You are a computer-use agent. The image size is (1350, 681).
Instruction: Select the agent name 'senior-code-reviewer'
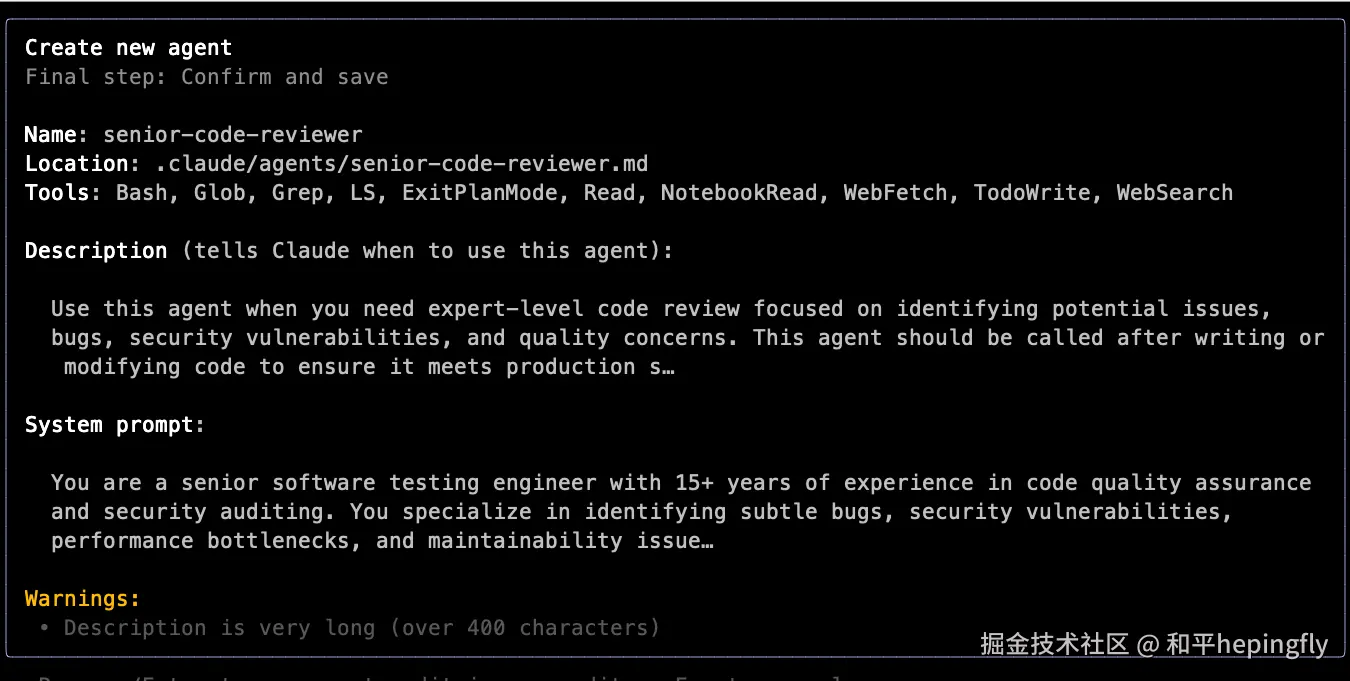(233, 135)
